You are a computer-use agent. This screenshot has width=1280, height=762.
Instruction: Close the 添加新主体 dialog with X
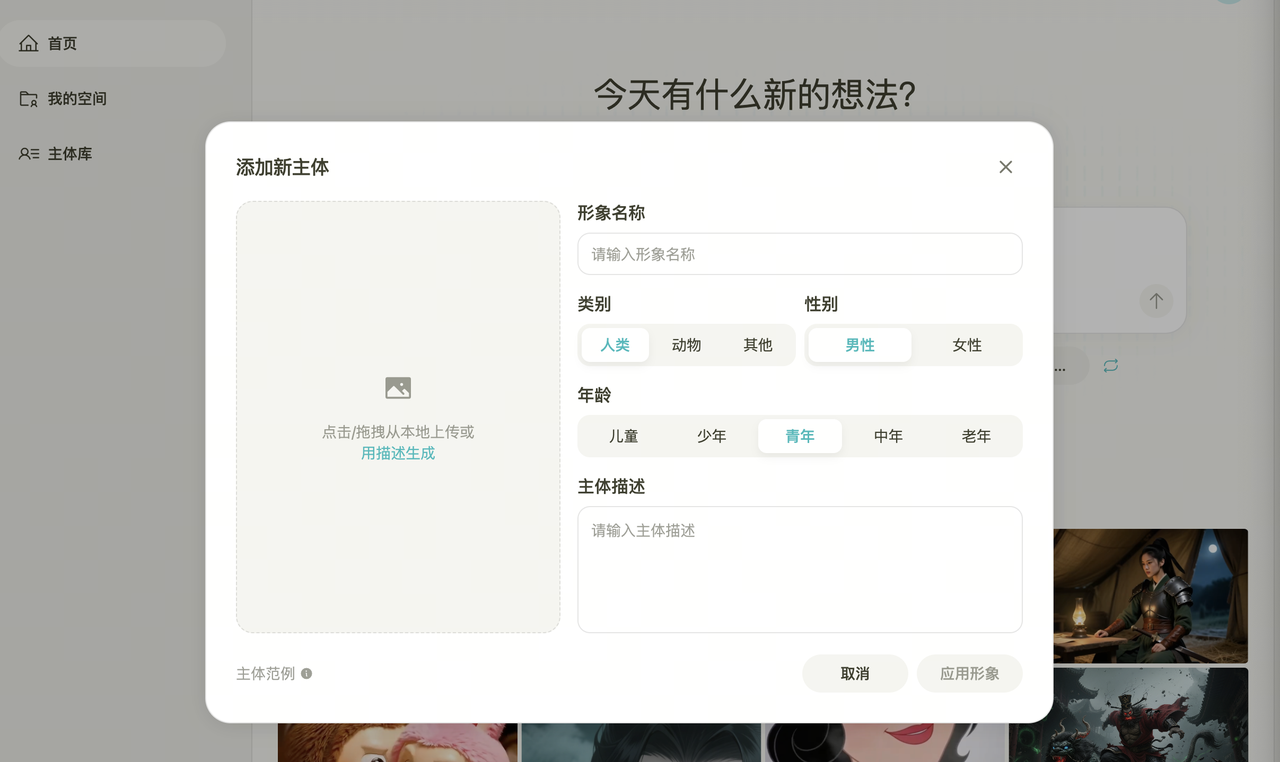coord(1005,167)
